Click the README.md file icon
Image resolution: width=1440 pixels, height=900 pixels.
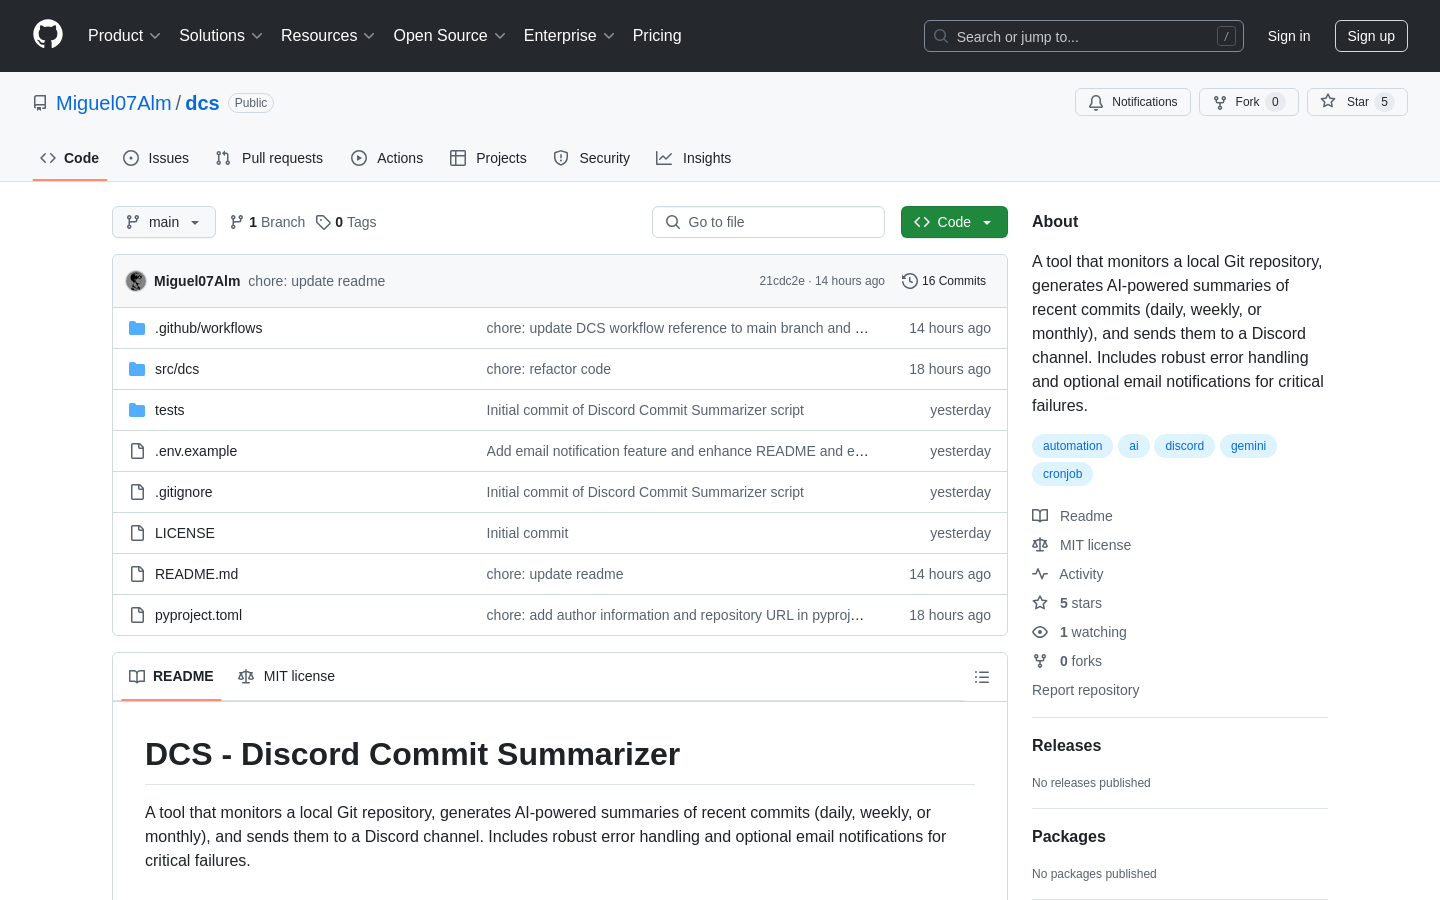[137, 574]
